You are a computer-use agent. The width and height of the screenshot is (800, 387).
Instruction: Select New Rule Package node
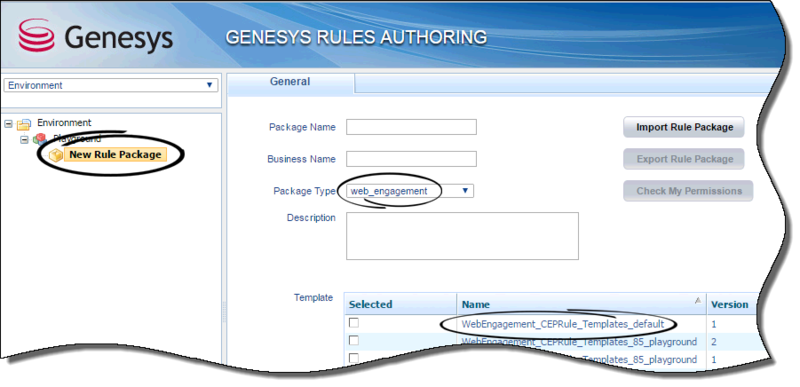coord(115,154)
